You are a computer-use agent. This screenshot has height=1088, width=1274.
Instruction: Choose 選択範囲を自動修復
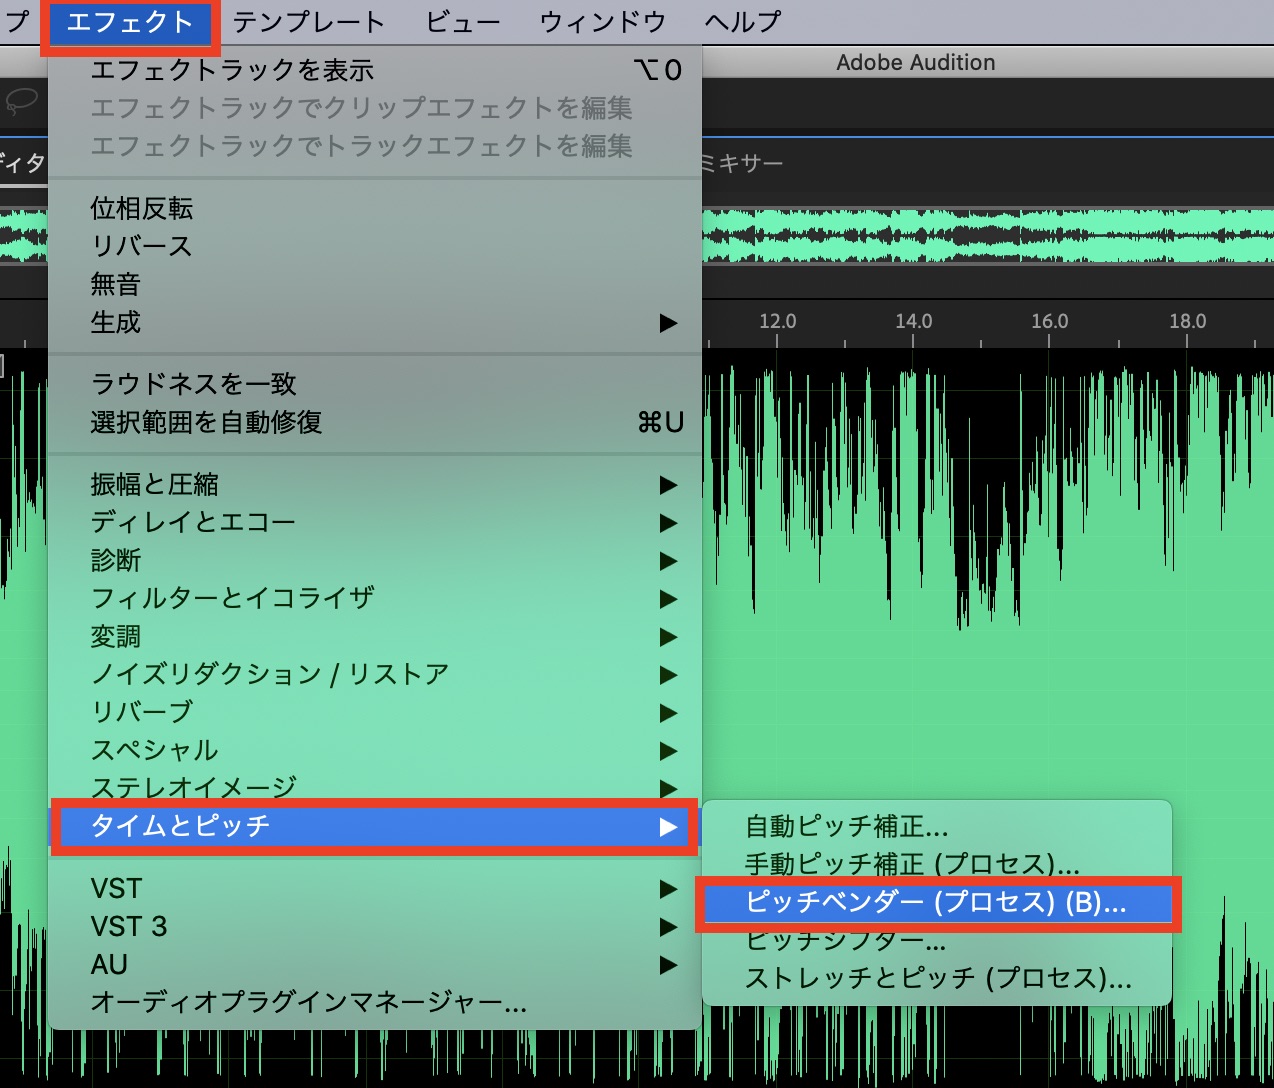click(375, 422)
